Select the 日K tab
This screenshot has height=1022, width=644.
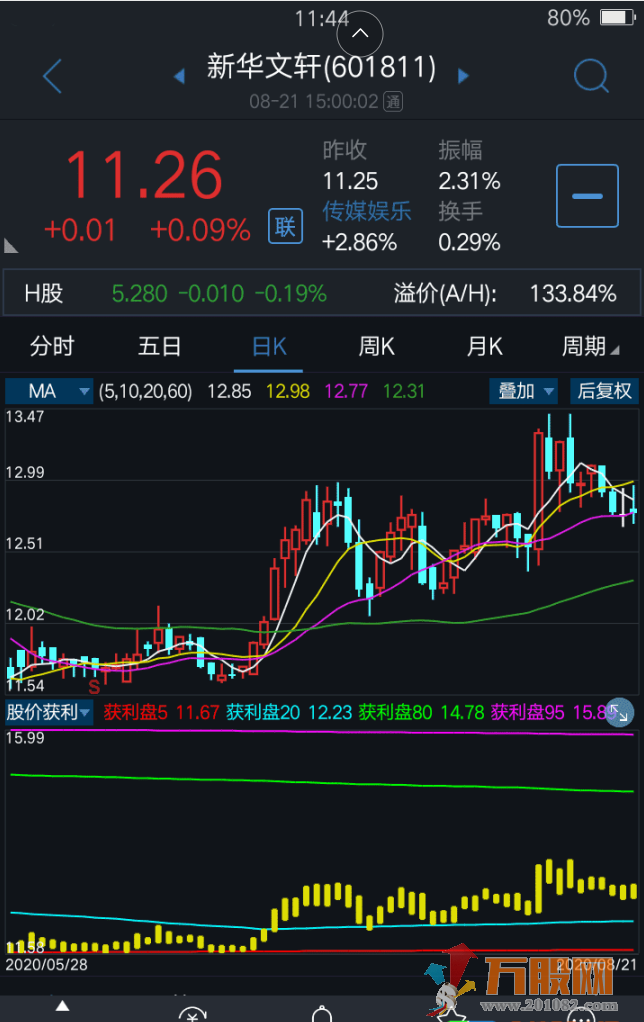click(x=269, y=346)
